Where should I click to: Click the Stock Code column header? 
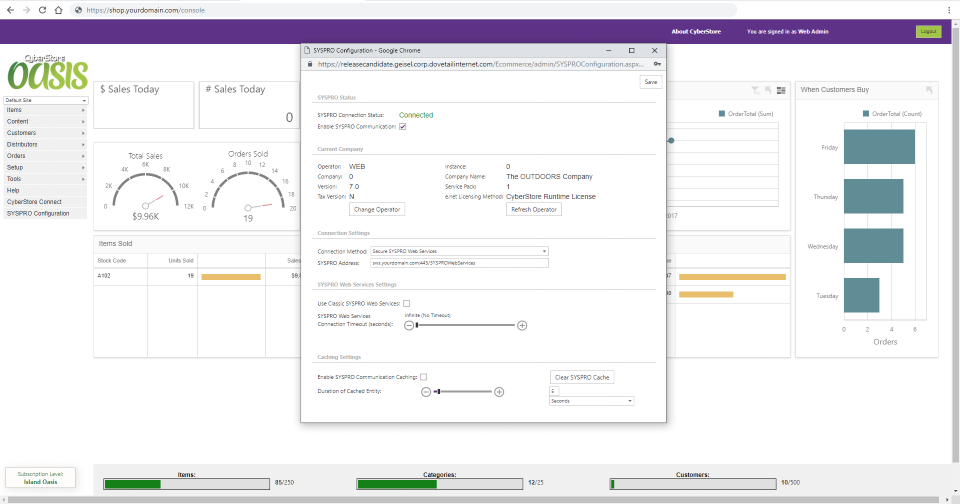pyautogui.click(x=121, y=261)
